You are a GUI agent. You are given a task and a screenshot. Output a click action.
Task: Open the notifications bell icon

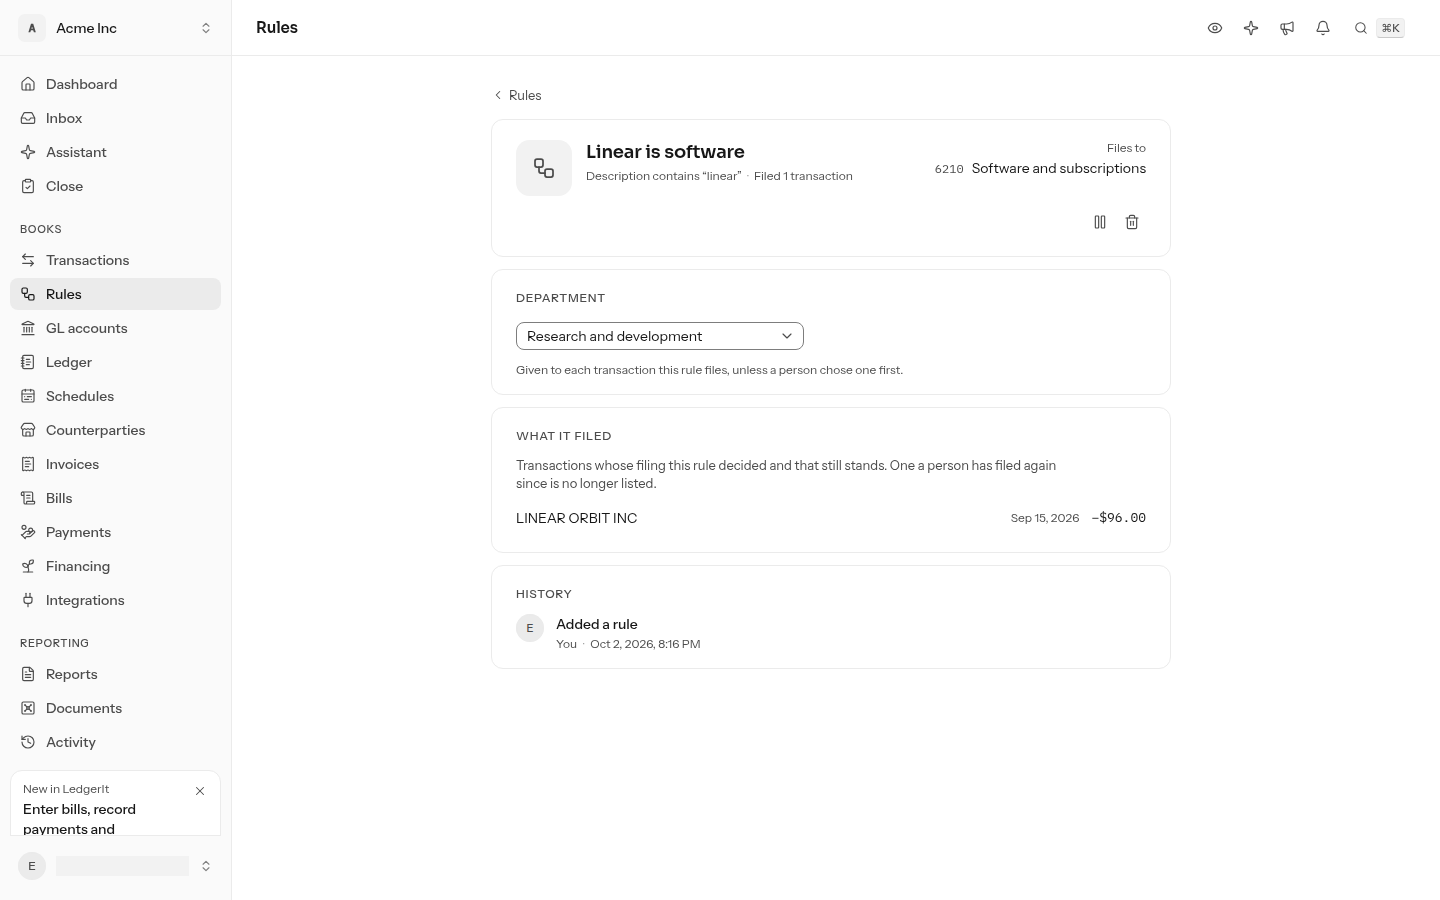[x=1323, y=28]
